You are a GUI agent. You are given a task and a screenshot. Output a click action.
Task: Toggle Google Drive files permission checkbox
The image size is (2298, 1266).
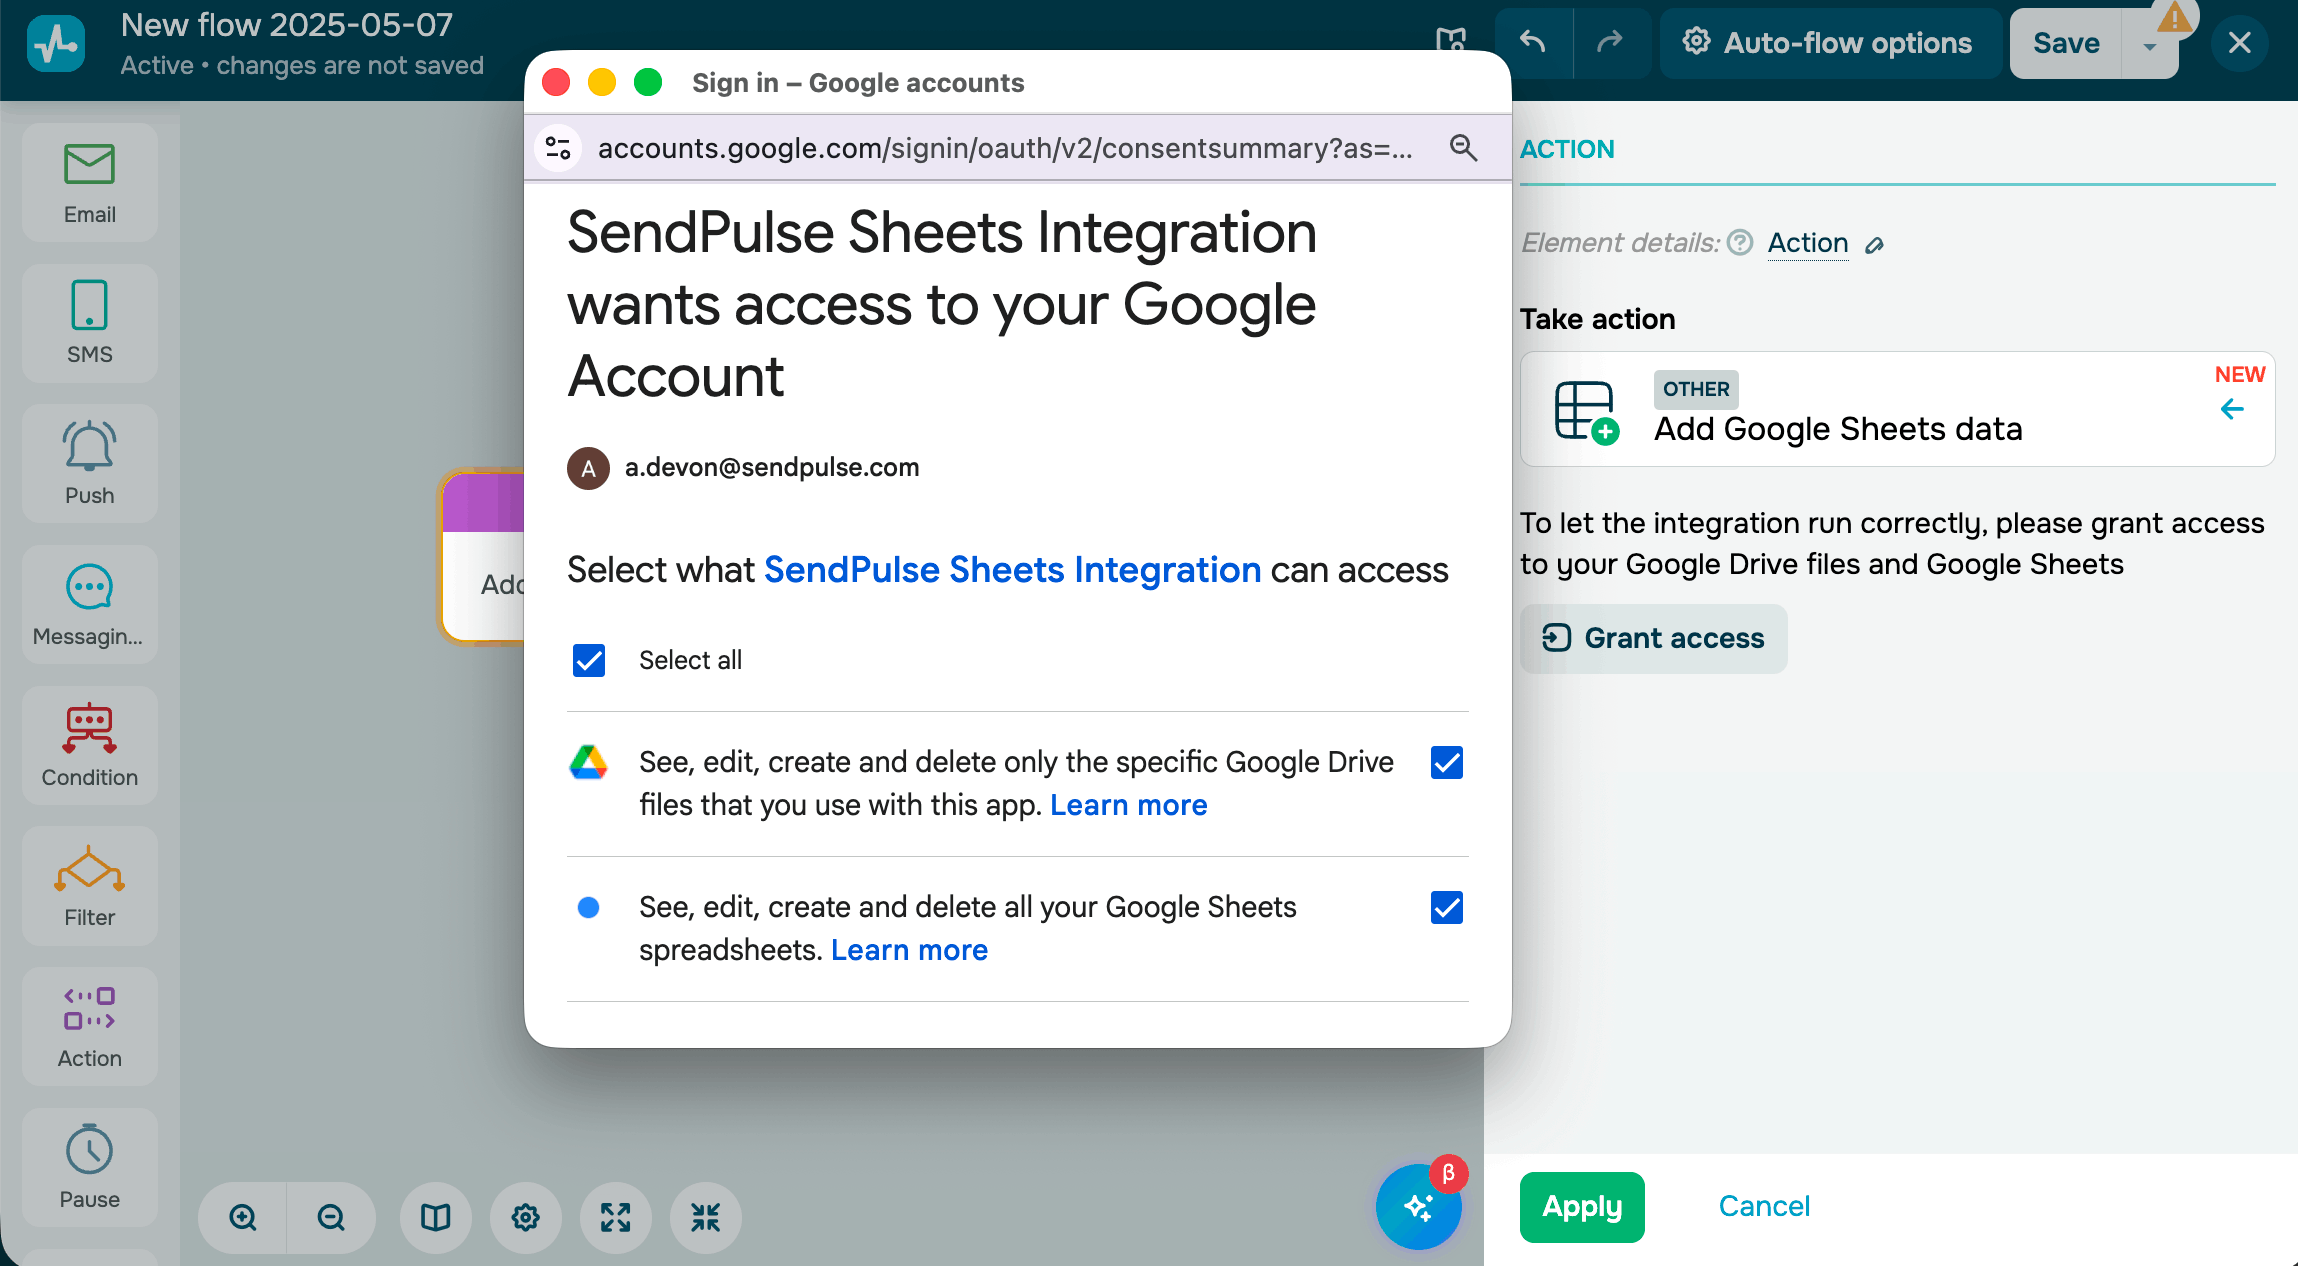point(1446,763)
